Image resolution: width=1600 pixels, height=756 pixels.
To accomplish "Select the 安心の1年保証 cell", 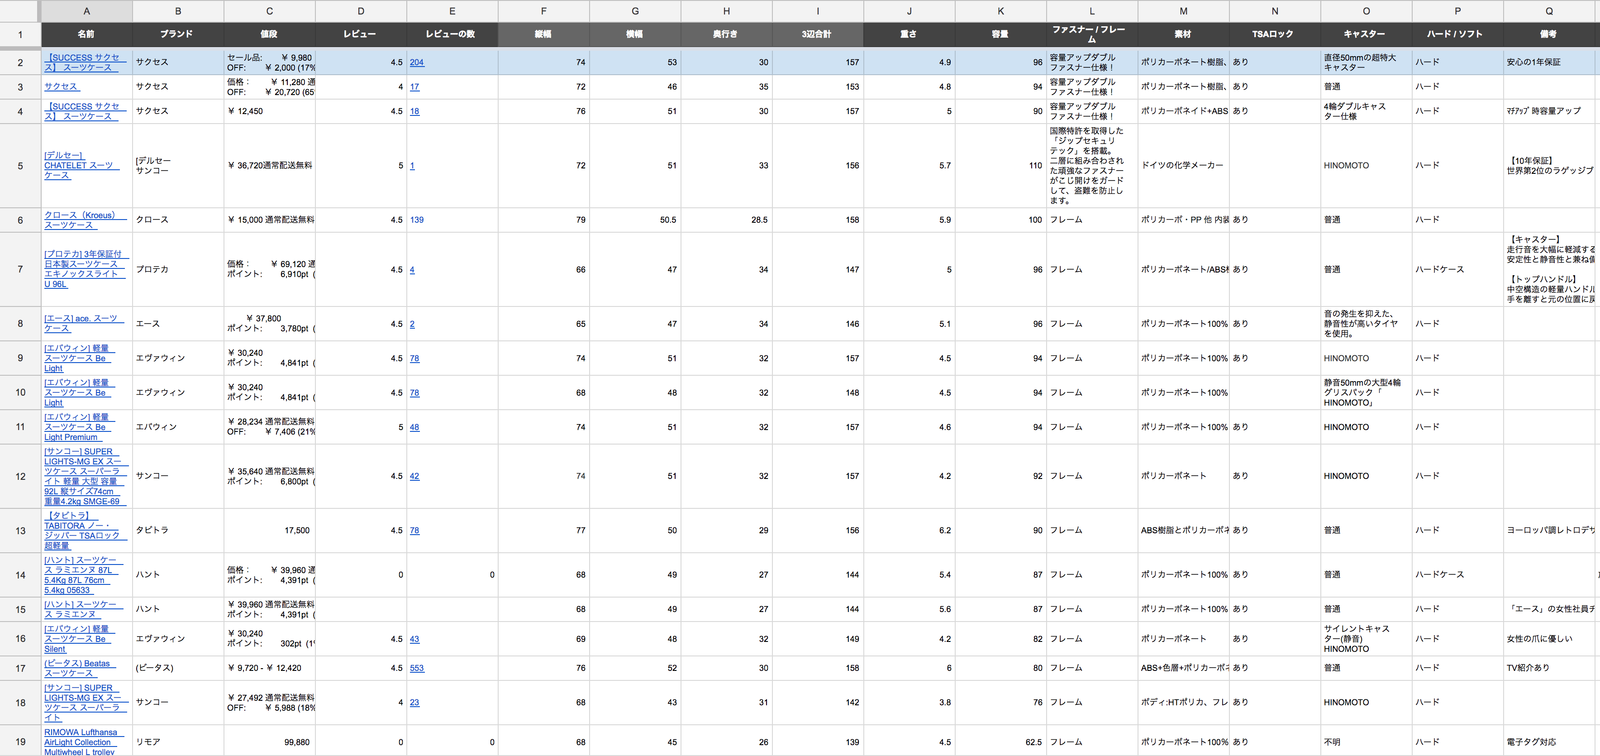I will pos(1549,62).
